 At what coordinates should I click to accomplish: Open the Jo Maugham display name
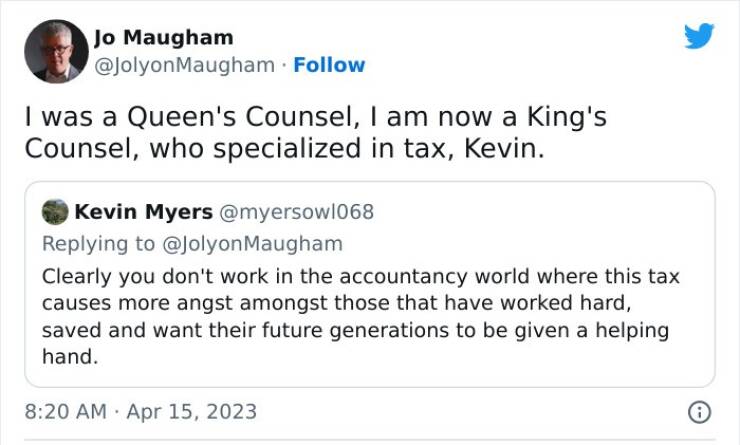click(x=164, y=38)
